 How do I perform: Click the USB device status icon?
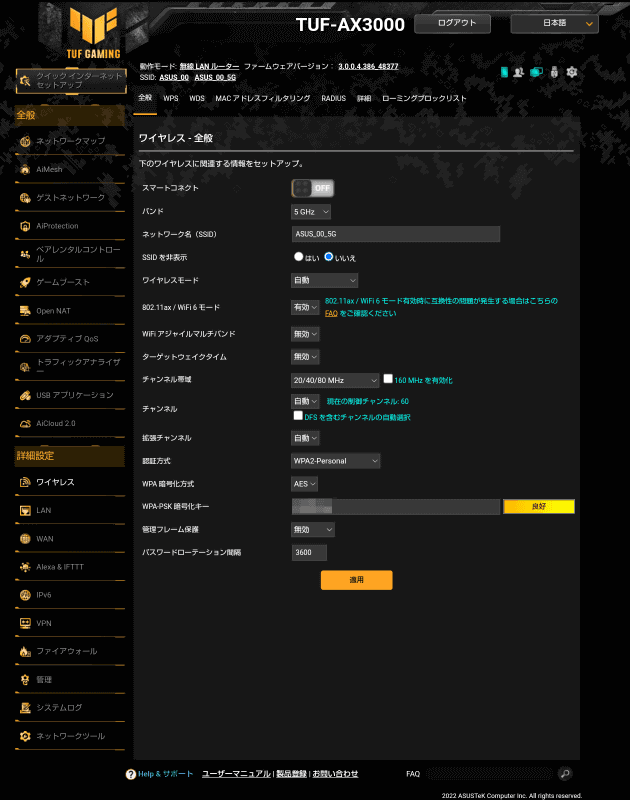point(554,72)
